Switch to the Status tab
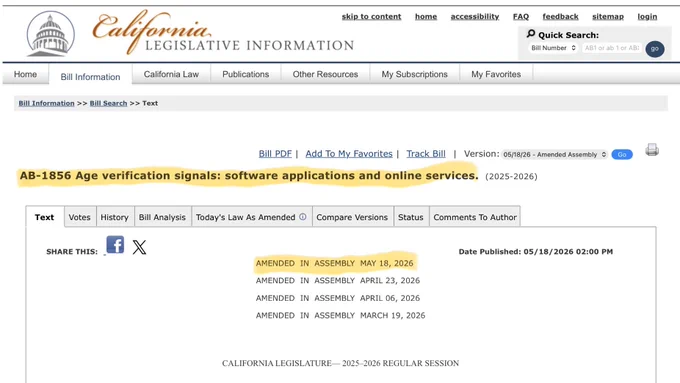The height and width of the screenshot is (383, 680). tap(411, 217)
